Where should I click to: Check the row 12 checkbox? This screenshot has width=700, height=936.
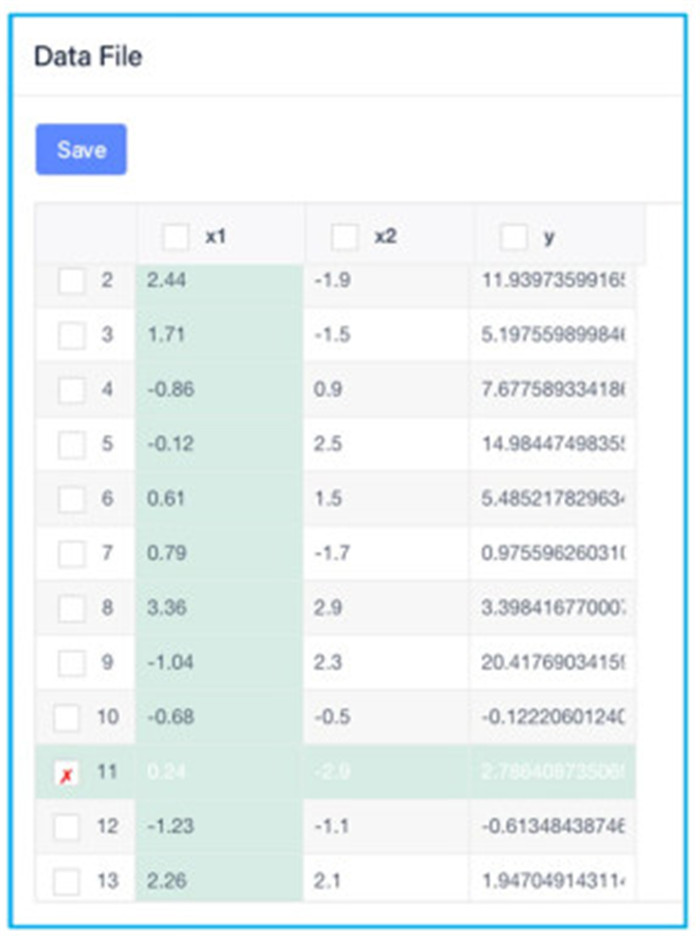click(x=67, y=827)
